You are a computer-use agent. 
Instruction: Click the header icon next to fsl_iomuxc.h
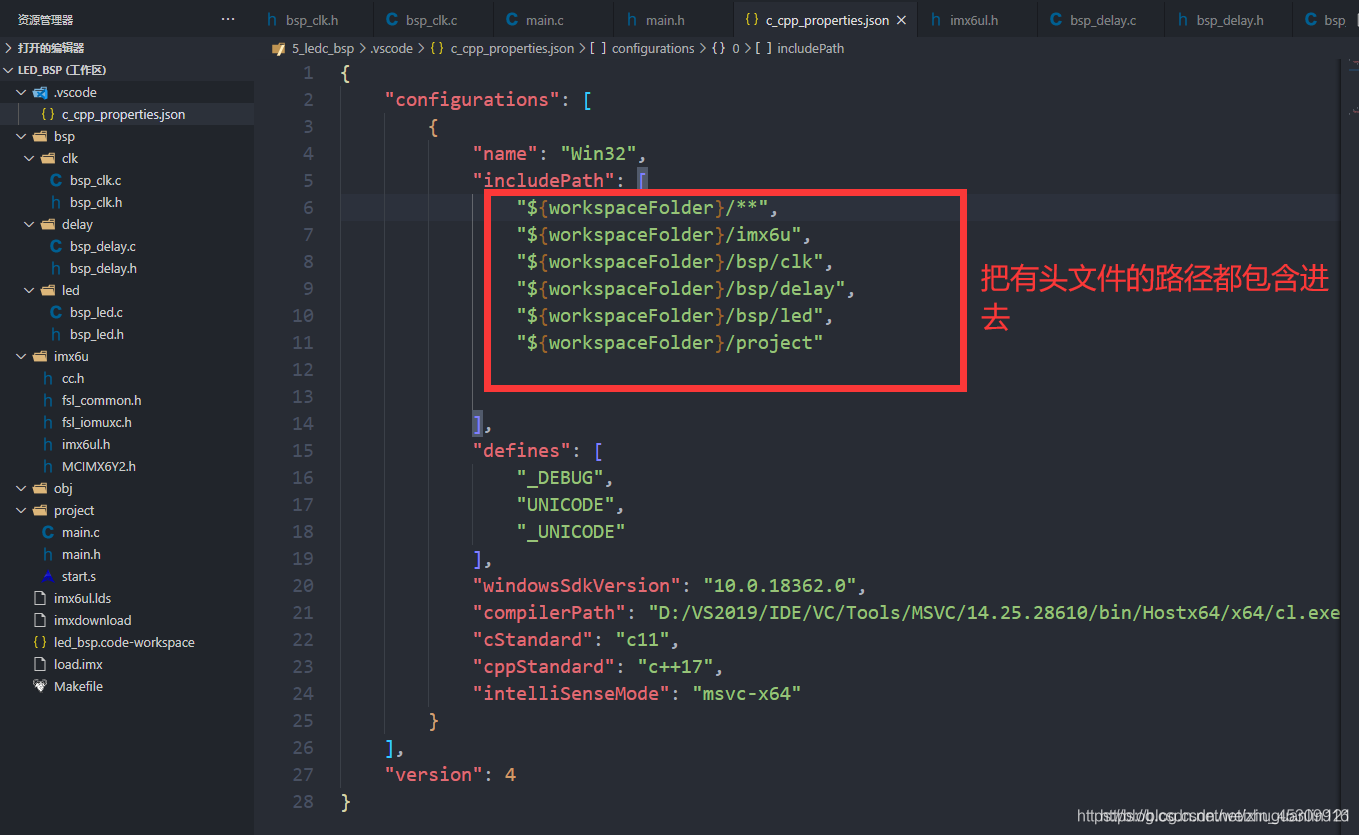(x=48, y=422)
